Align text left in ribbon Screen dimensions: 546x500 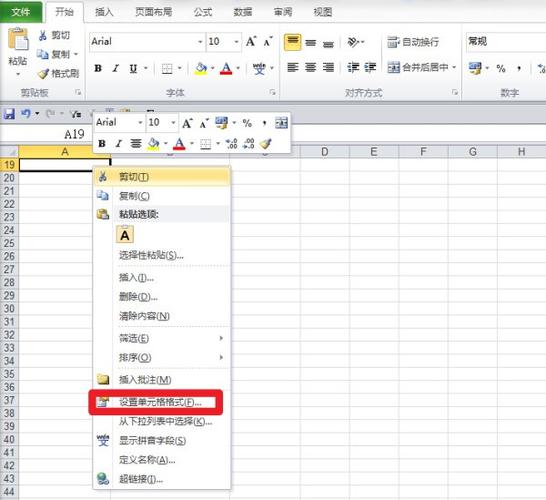pos(292,67)
